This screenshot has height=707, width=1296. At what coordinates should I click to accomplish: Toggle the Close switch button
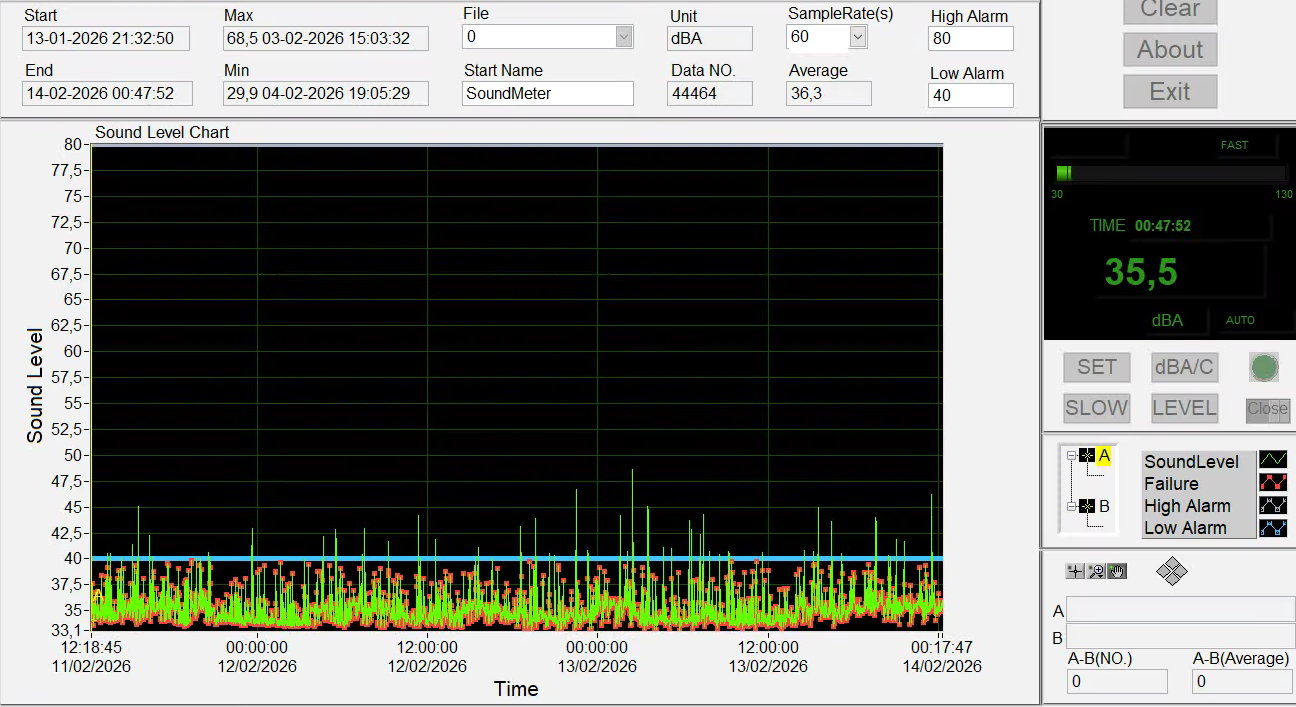(x=1267, y=409)
